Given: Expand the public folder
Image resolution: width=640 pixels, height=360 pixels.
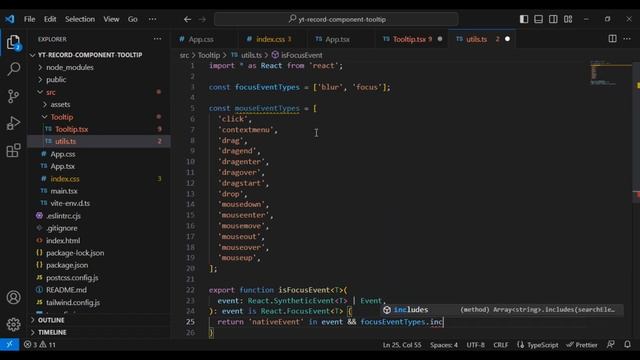Looking at the screenshot, I should 56,80.
